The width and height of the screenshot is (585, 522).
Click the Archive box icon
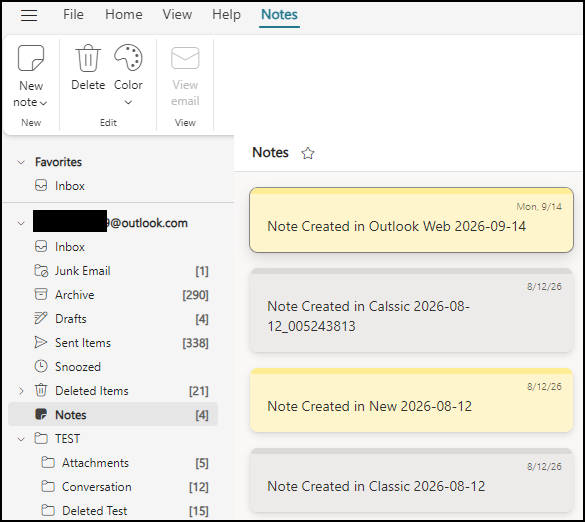[x=41, y=294]
